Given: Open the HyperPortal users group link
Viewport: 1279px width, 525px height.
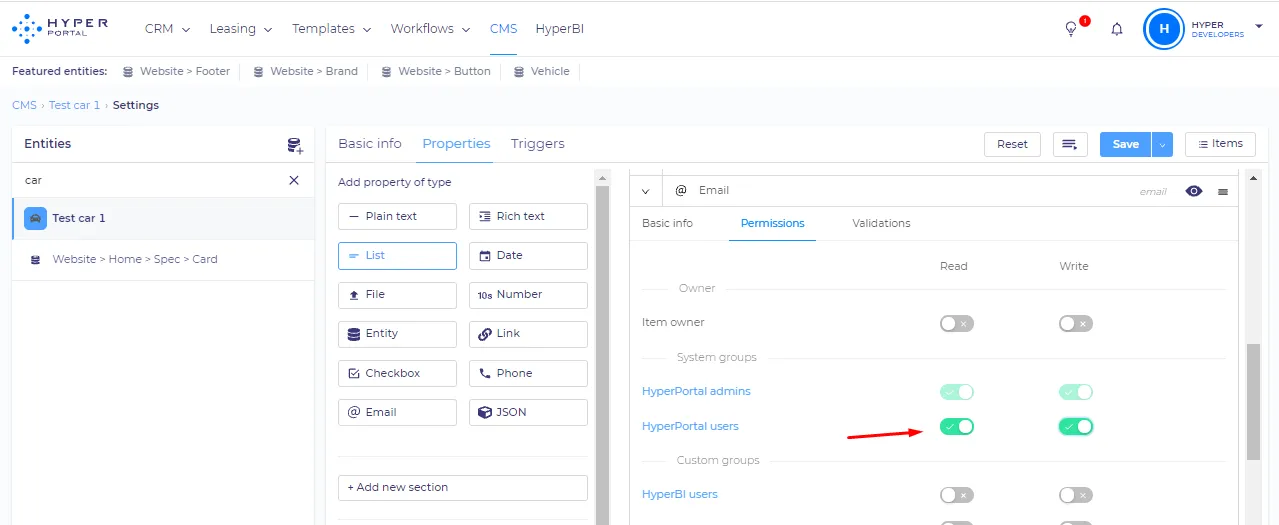Looking at the screenshot, I should tap(690, 427).
